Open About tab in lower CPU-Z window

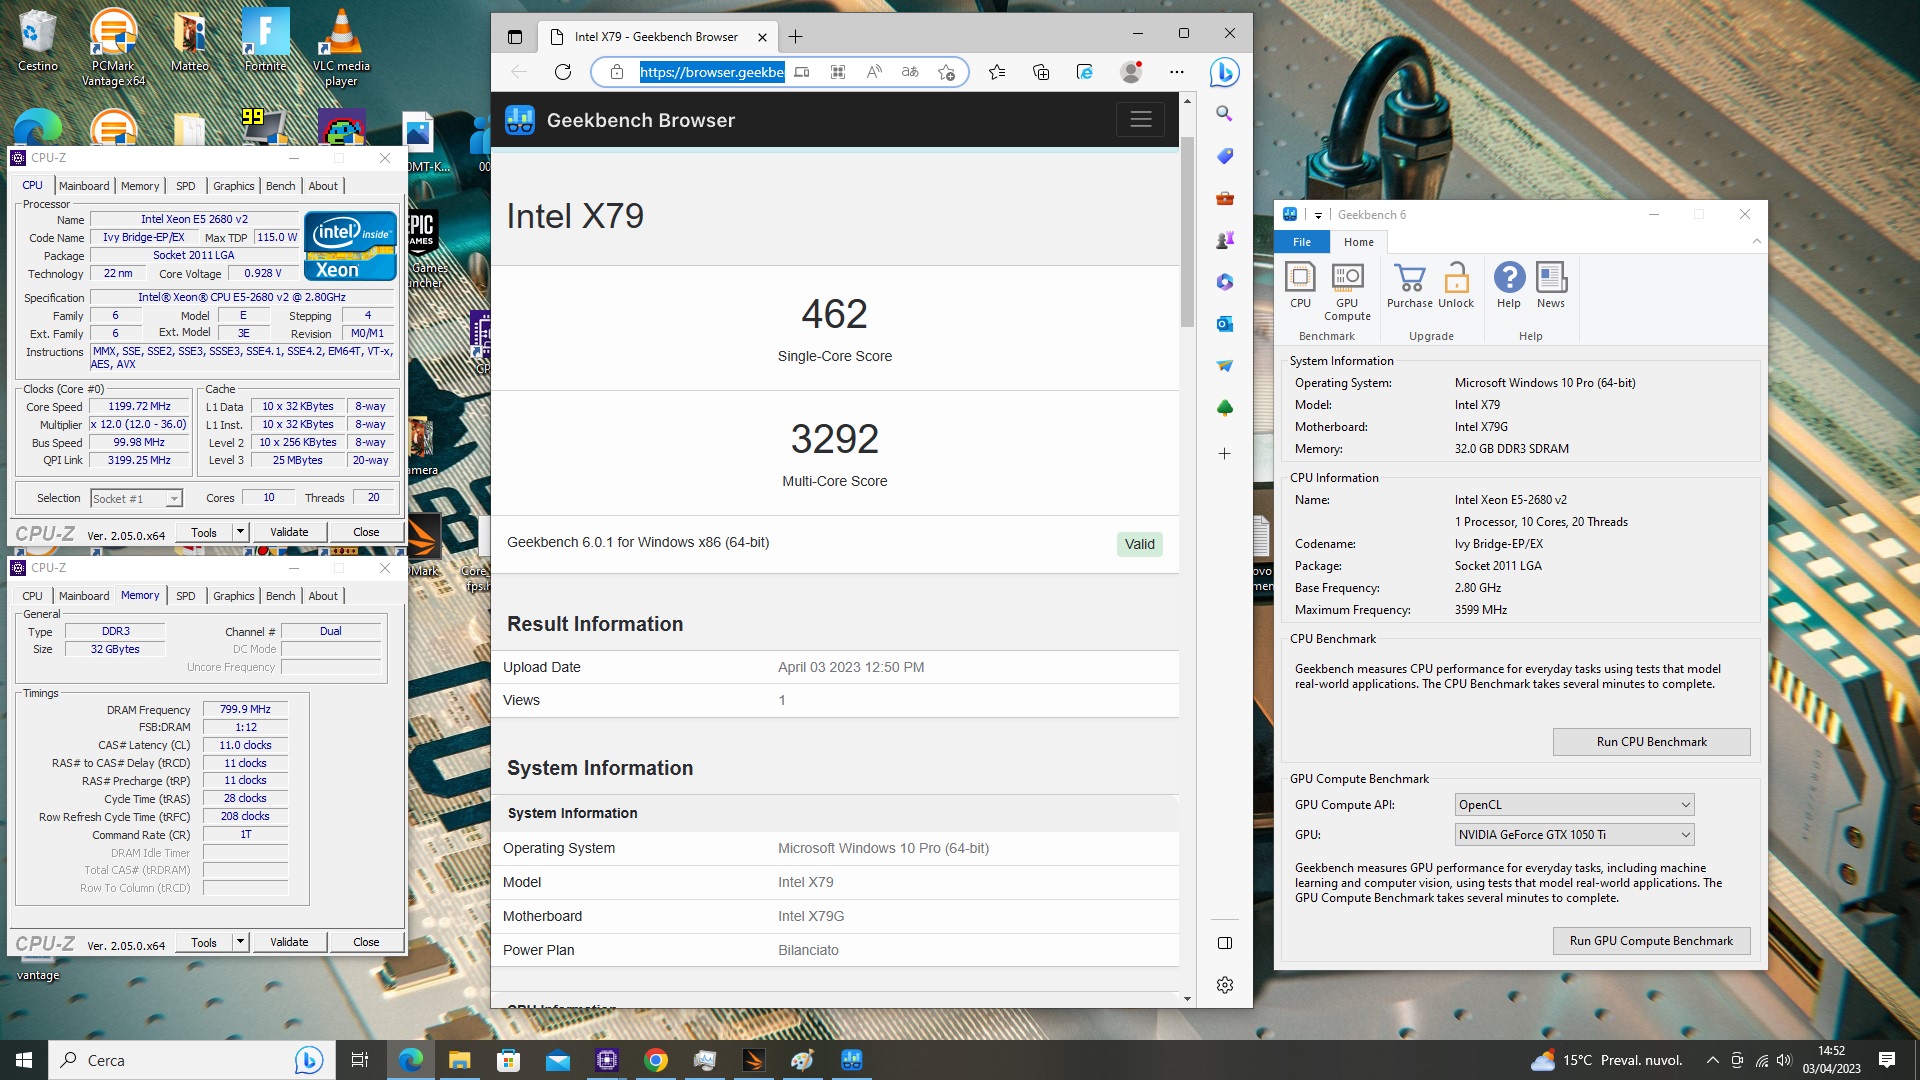point(323,596)
